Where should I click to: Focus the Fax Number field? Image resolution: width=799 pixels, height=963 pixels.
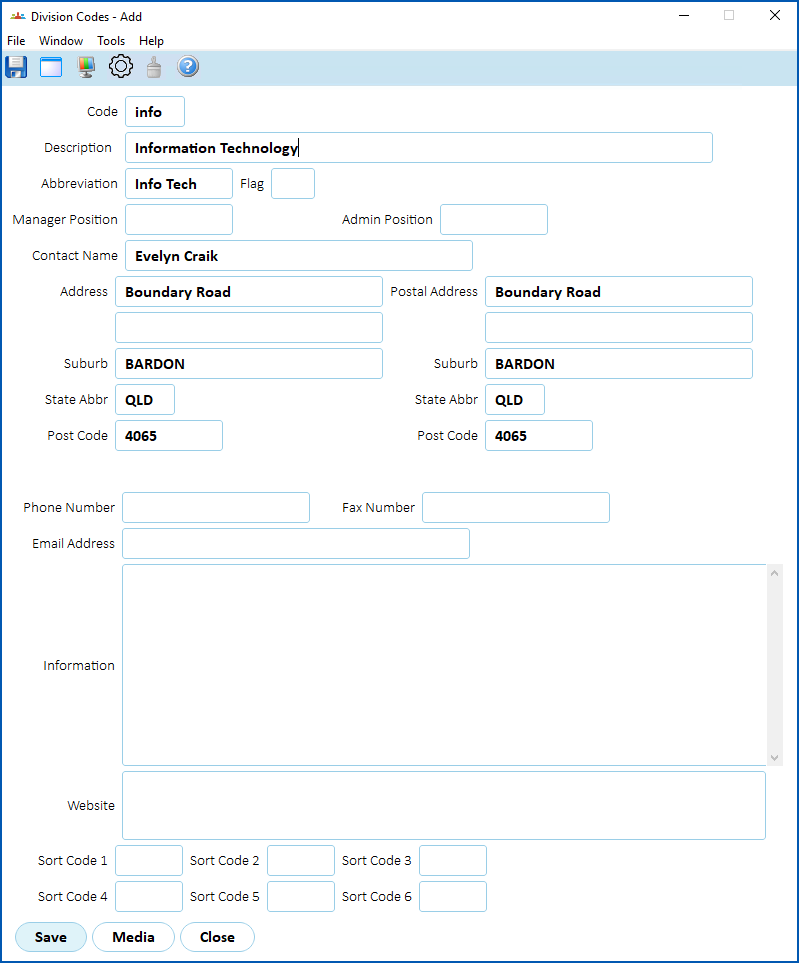point(516,507)
